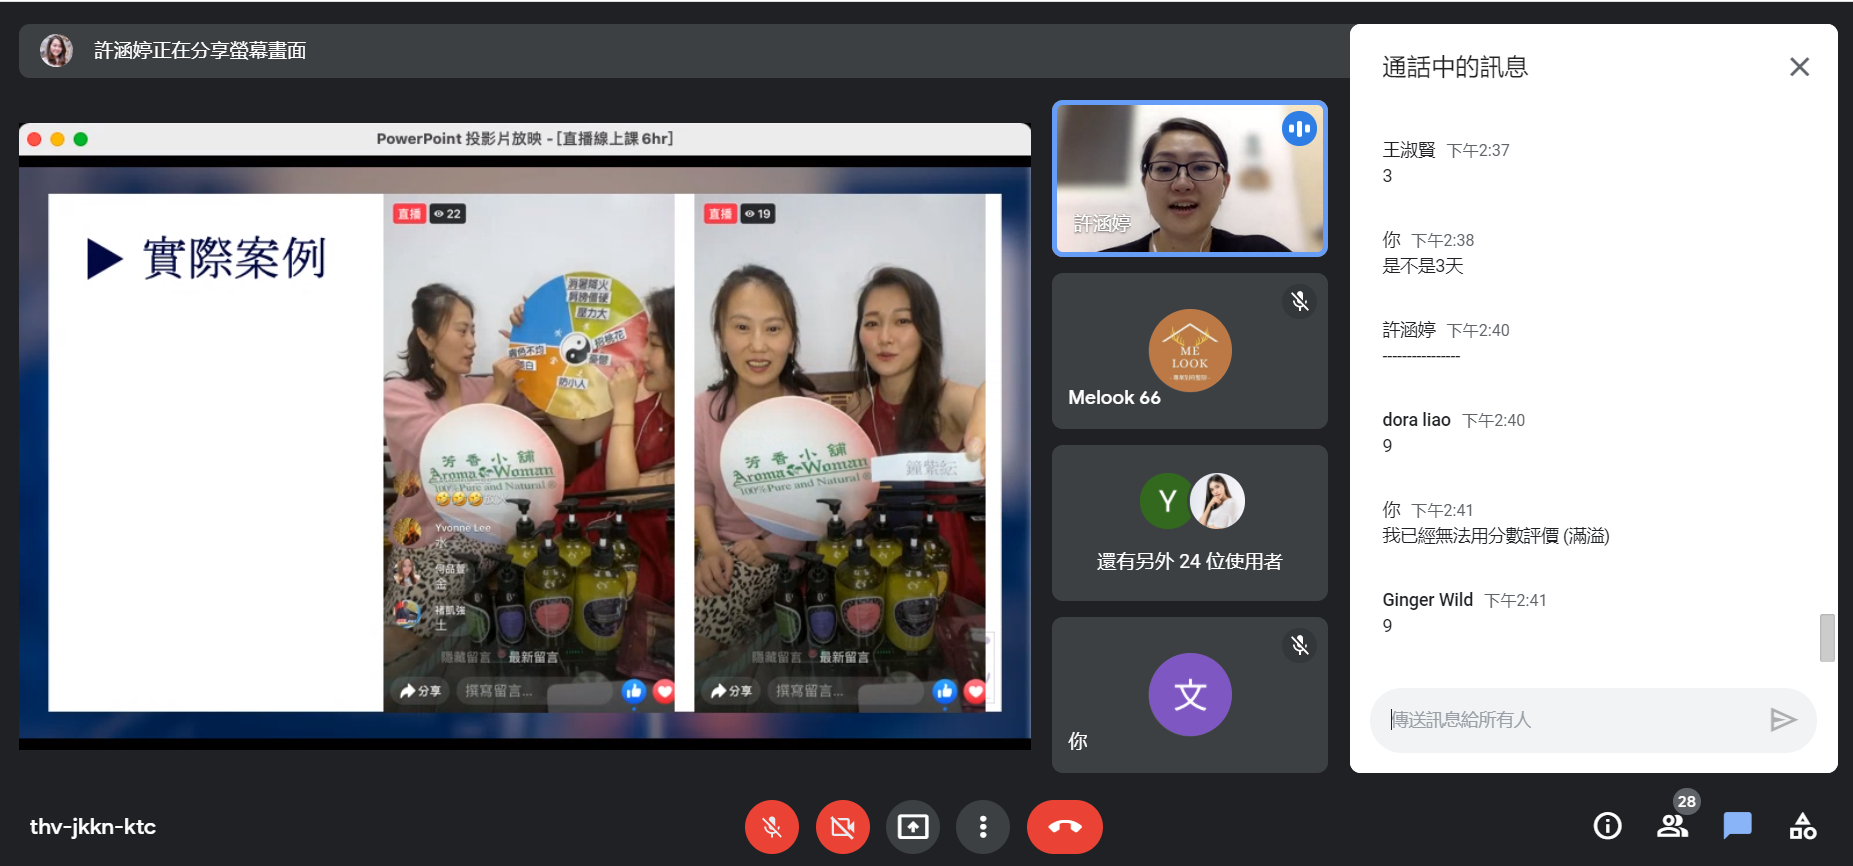The image size is (1853, 866).
Task: Unmute the microphone in the call bar
Action: point(771,827)
